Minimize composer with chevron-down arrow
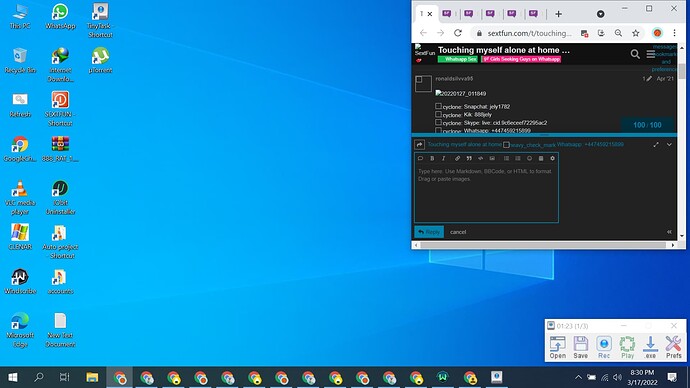Viewport: 690px width, 388px height. click(x=669, y=144)
